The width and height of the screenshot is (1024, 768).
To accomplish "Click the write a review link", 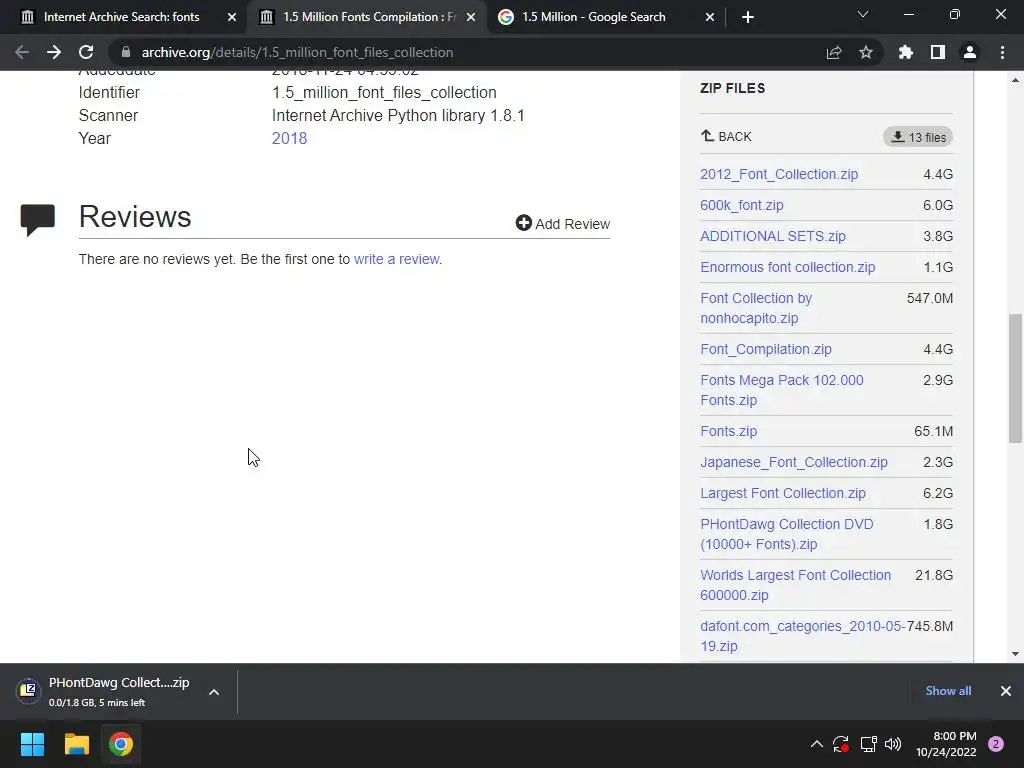I will click(397, 259).
